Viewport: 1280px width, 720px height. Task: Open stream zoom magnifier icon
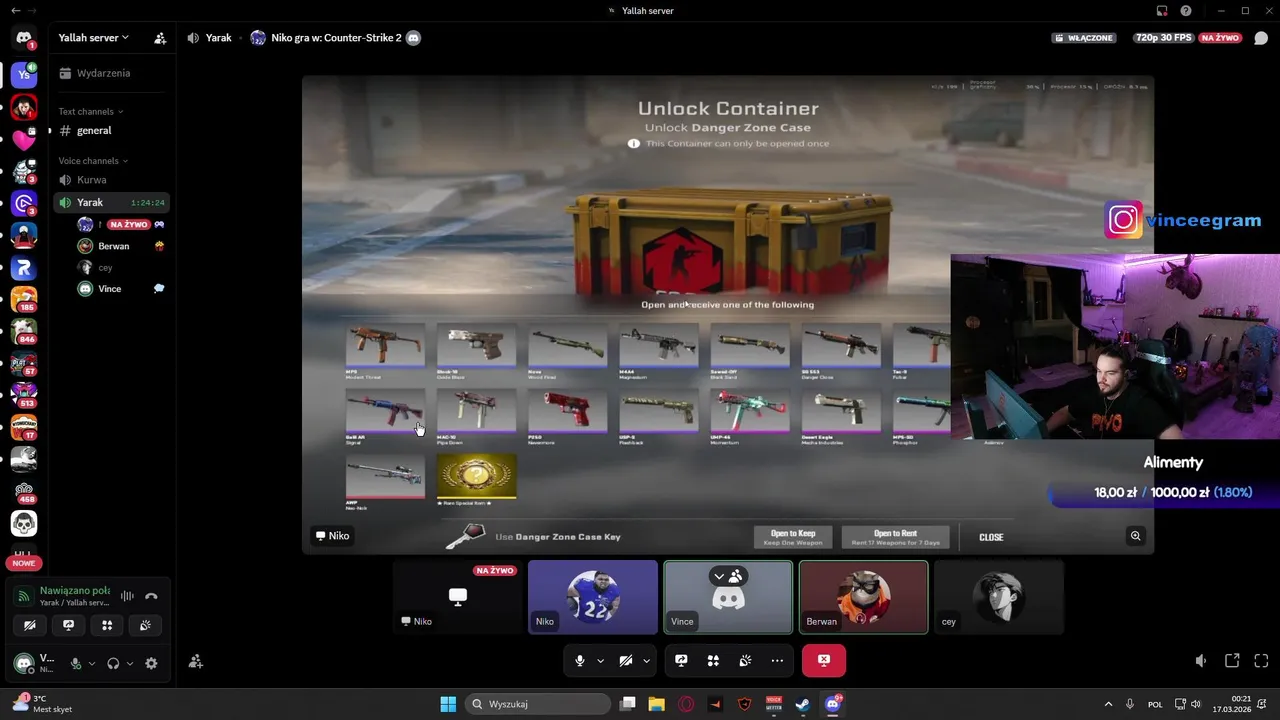tap(1135, 536)
